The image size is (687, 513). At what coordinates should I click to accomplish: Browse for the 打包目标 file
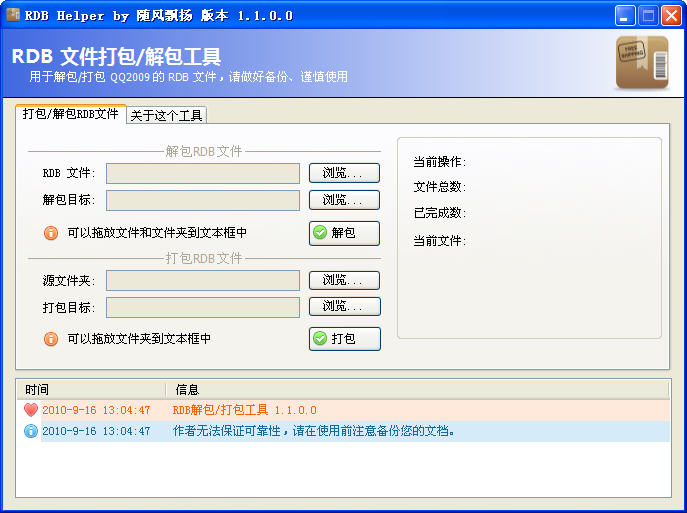[344, 306]
